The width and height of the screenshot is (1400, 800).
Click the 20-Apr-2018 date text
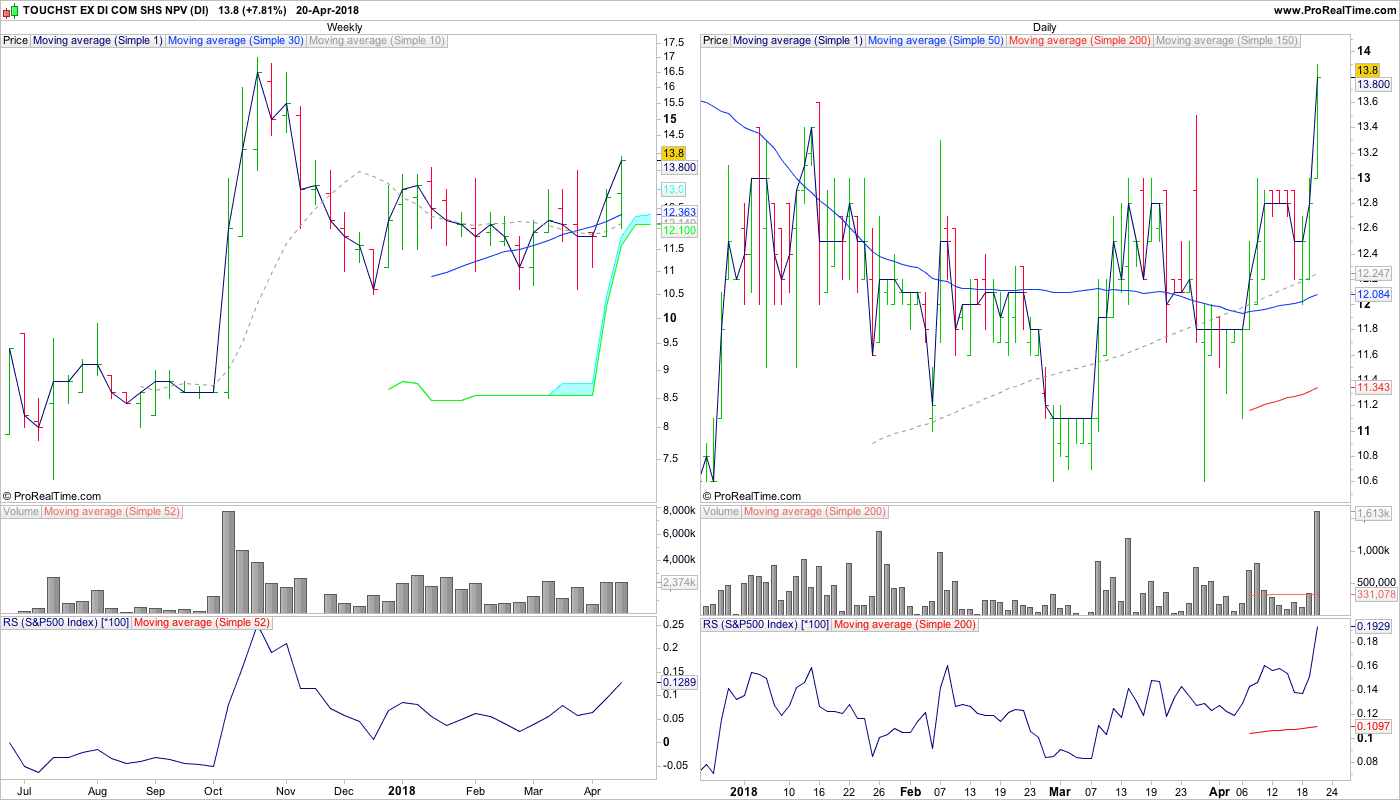[329, 9]
